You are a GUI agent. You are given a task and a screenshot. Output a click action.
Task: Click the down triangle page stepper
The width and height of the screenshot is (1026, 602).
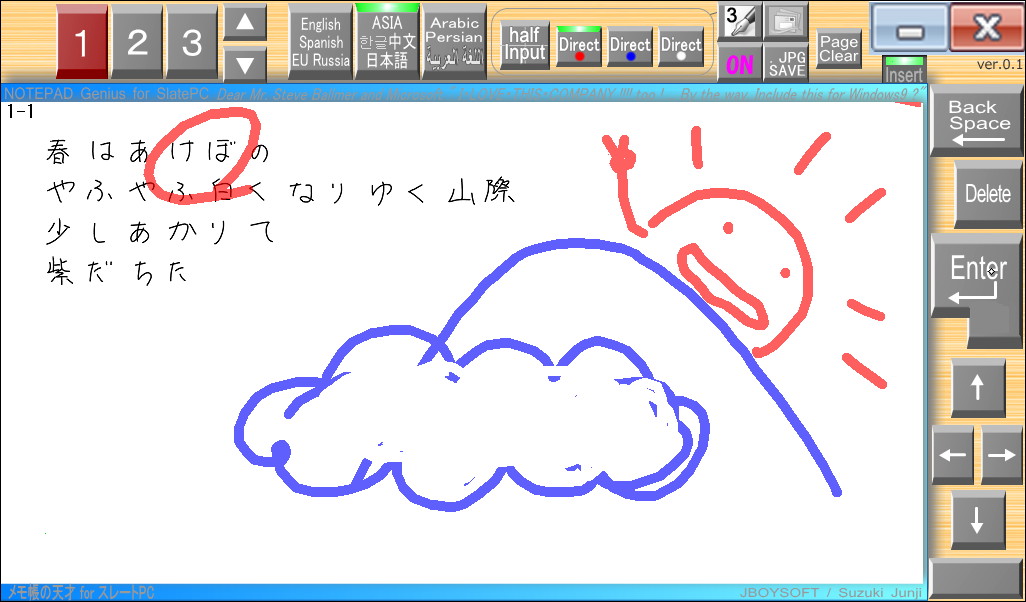click(245, 62)
